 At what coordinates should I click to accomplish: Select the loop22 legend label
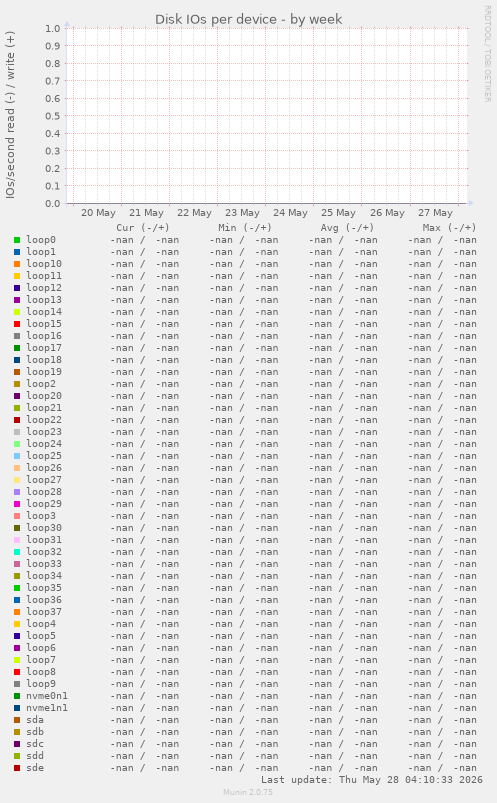(x=44, y=419)
